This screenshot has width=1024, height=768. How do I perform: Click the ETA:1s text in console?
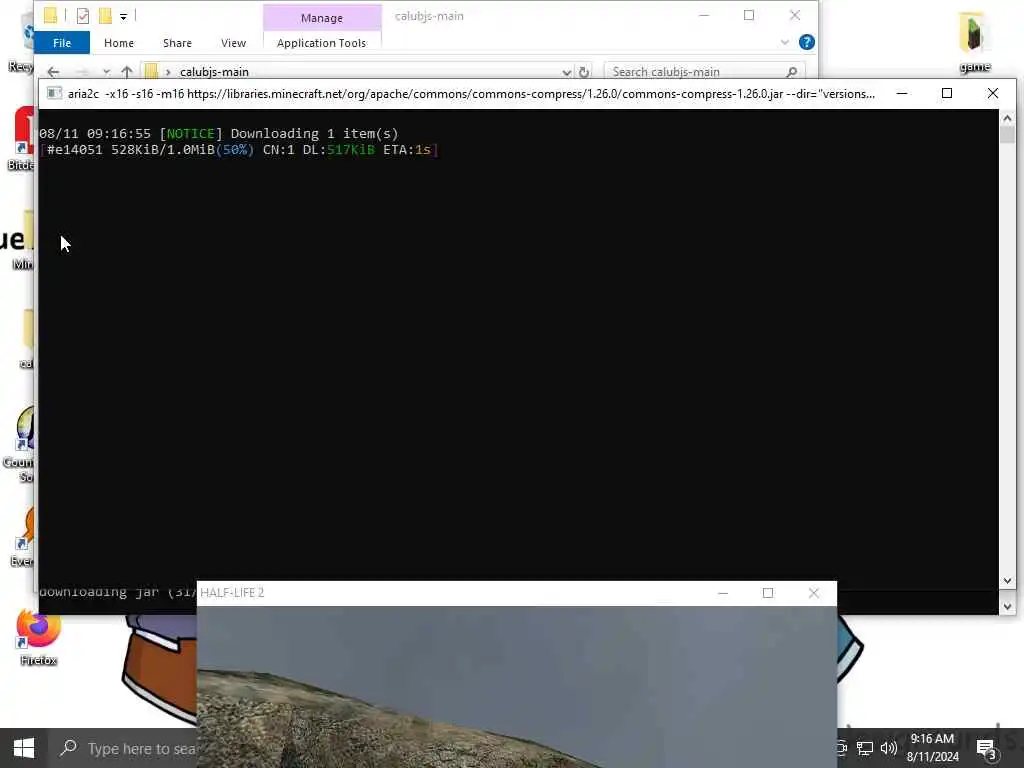(x=407, y=150)
